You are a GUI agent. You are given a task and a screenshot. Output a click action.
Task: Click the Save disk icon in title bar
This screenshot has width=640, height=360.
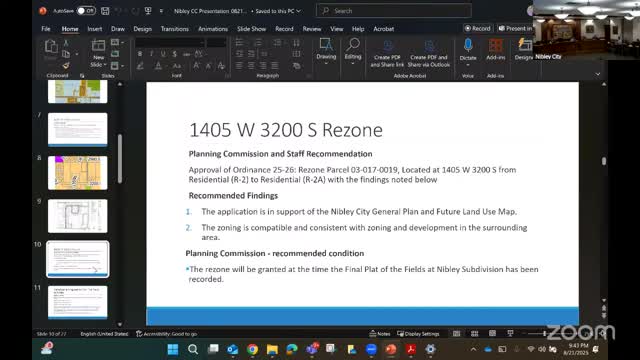[105, 11]
